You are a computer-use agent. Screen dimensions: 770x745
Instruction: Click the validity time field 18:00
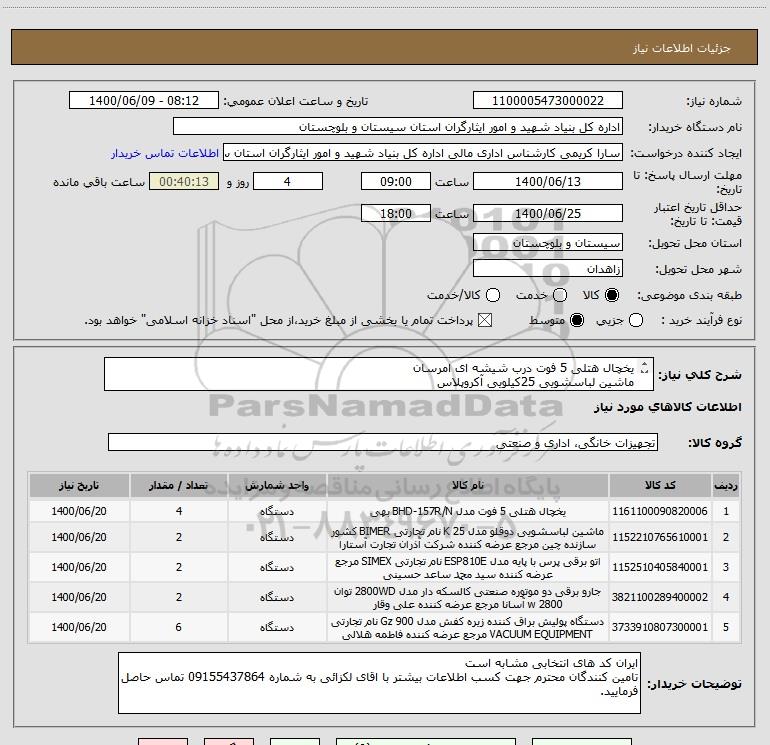point(396,214)
